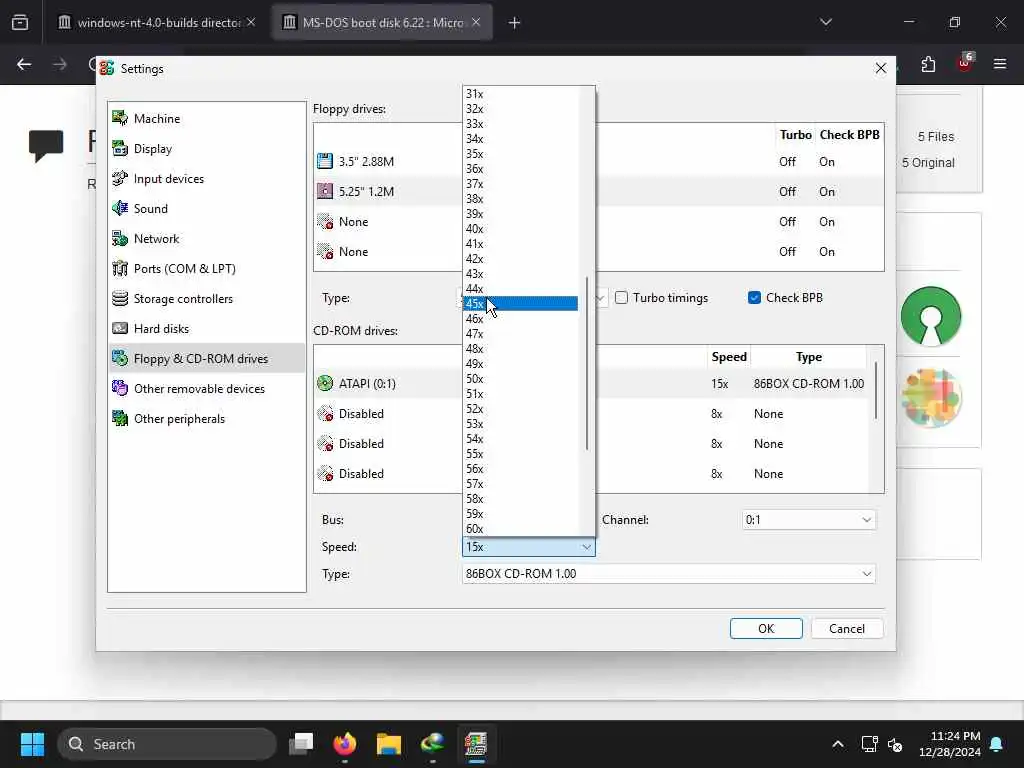The height and width of the screenshot is (768, 1024).
Task: Click the uBlock Origin extension icon
Action: [964, 64]
